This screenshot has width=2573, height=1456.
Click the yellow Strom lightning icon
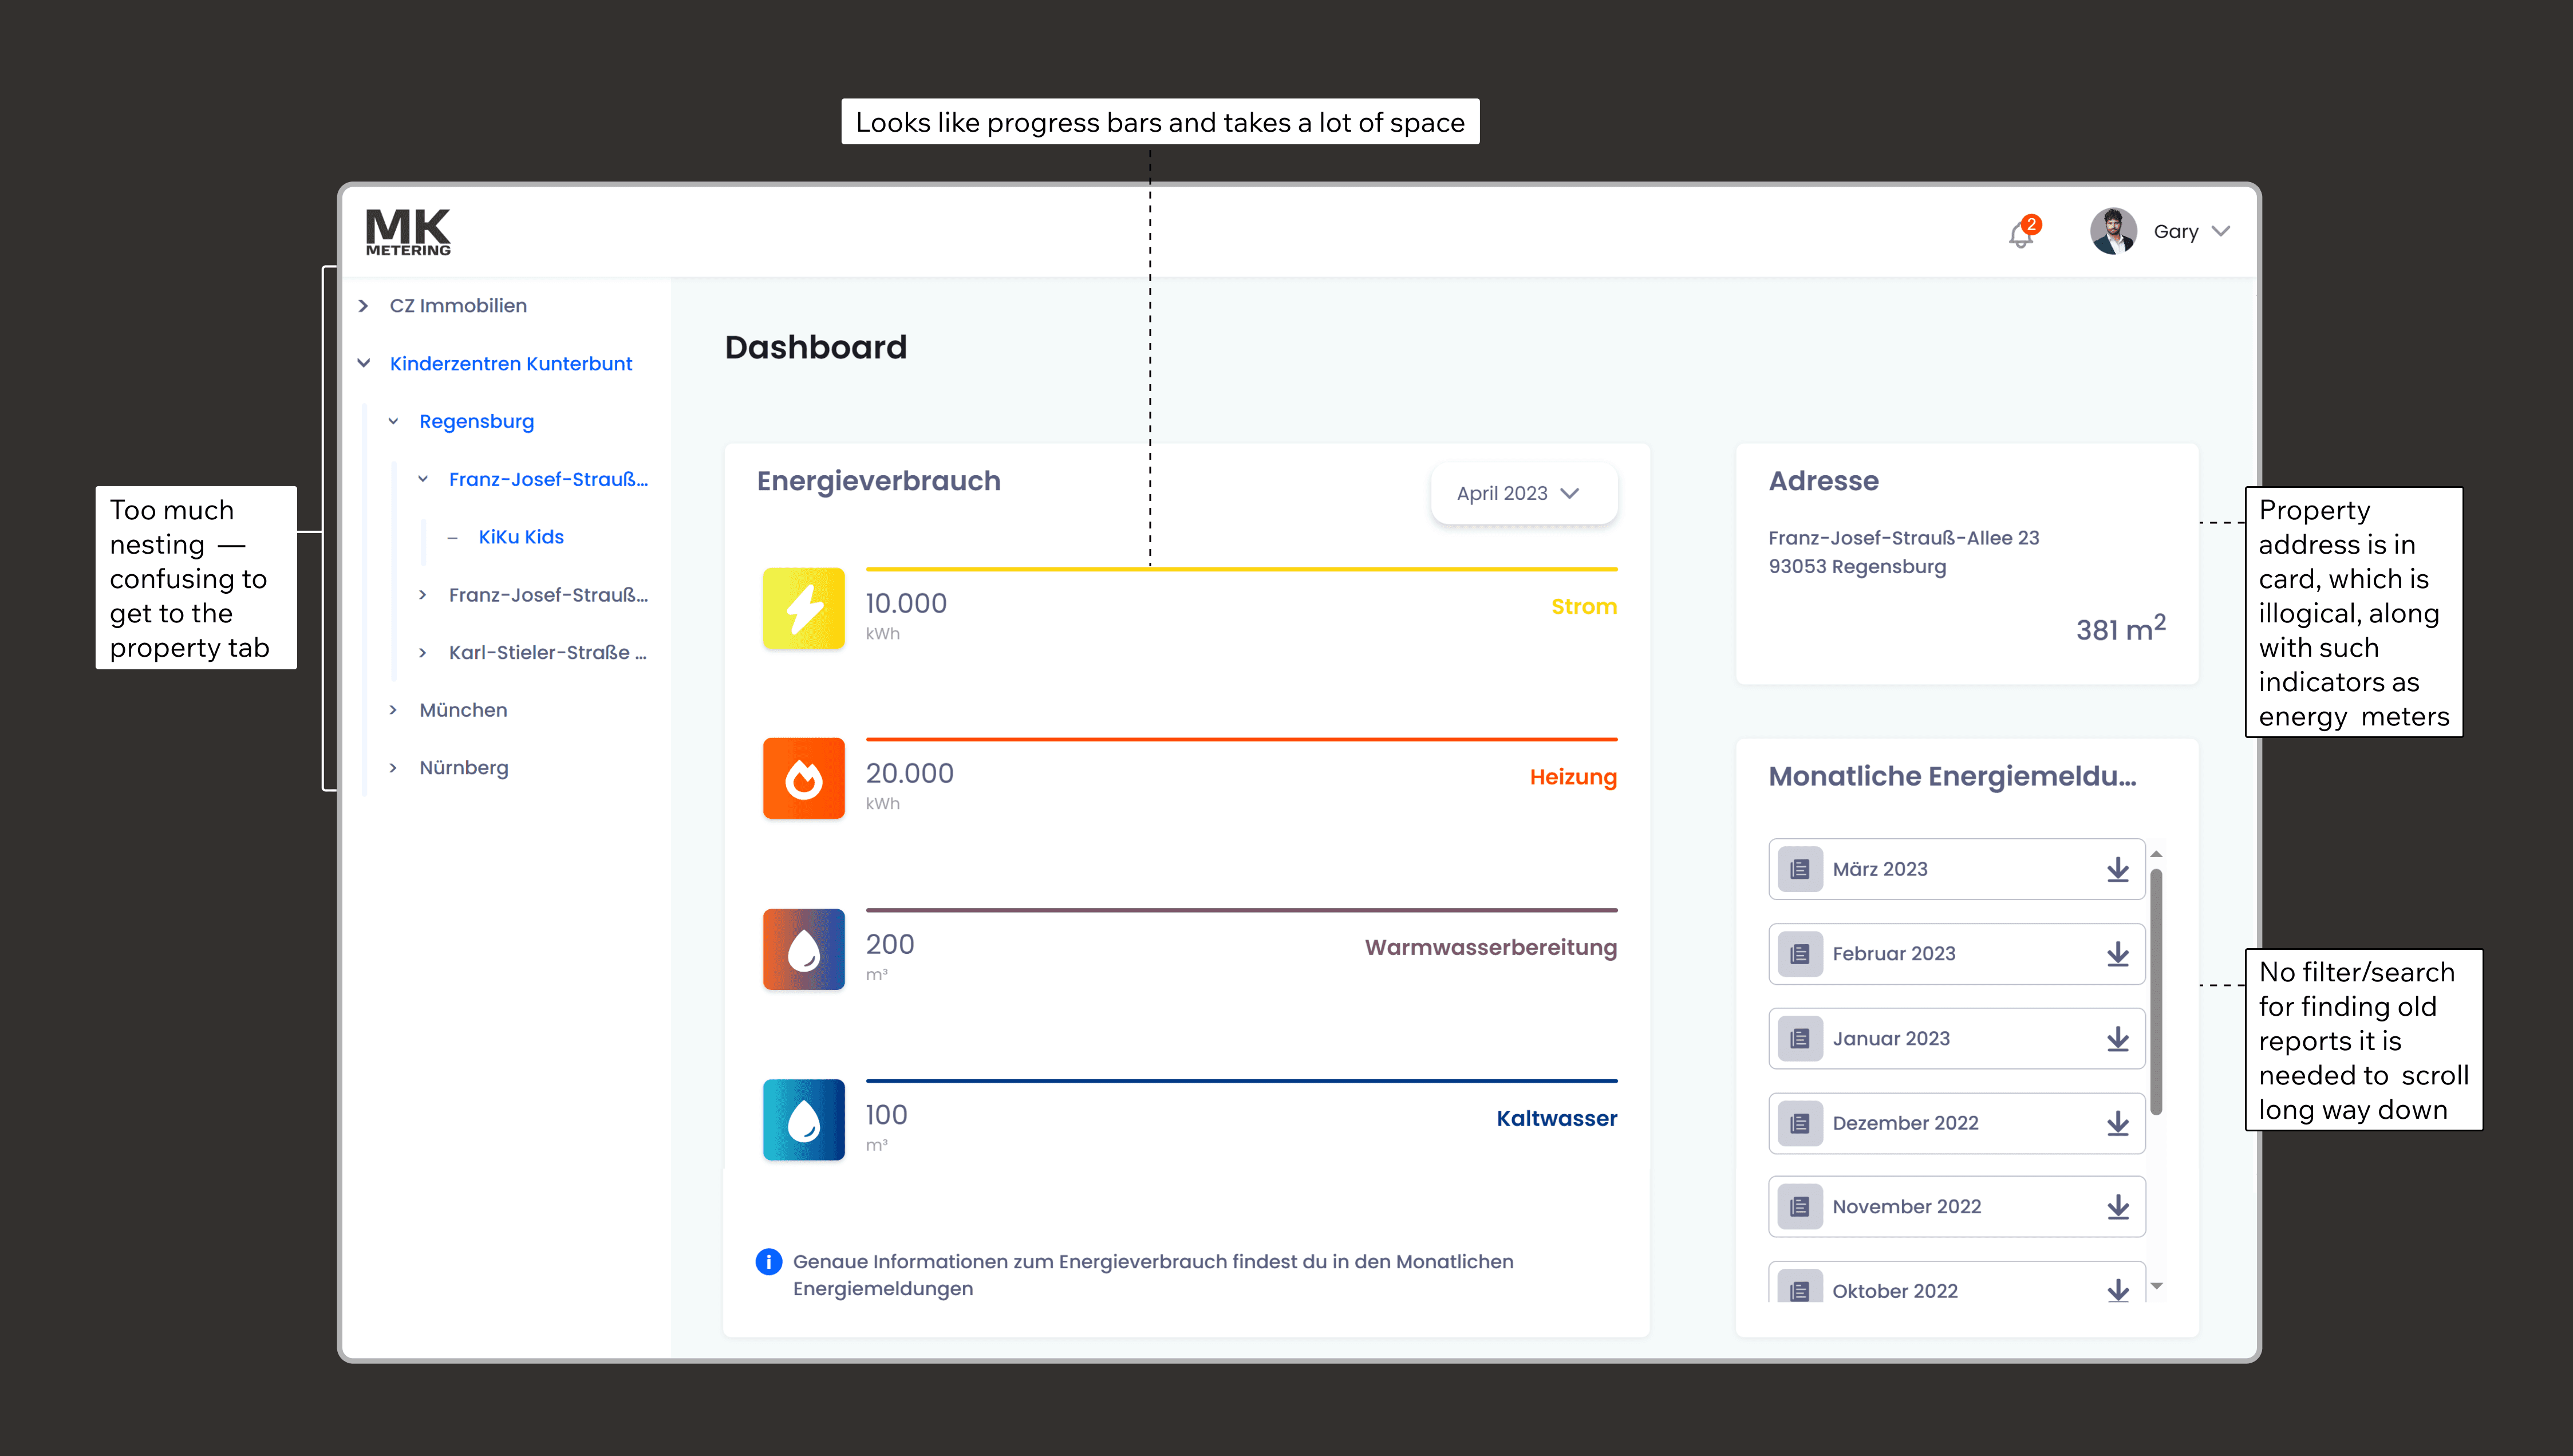803,608
